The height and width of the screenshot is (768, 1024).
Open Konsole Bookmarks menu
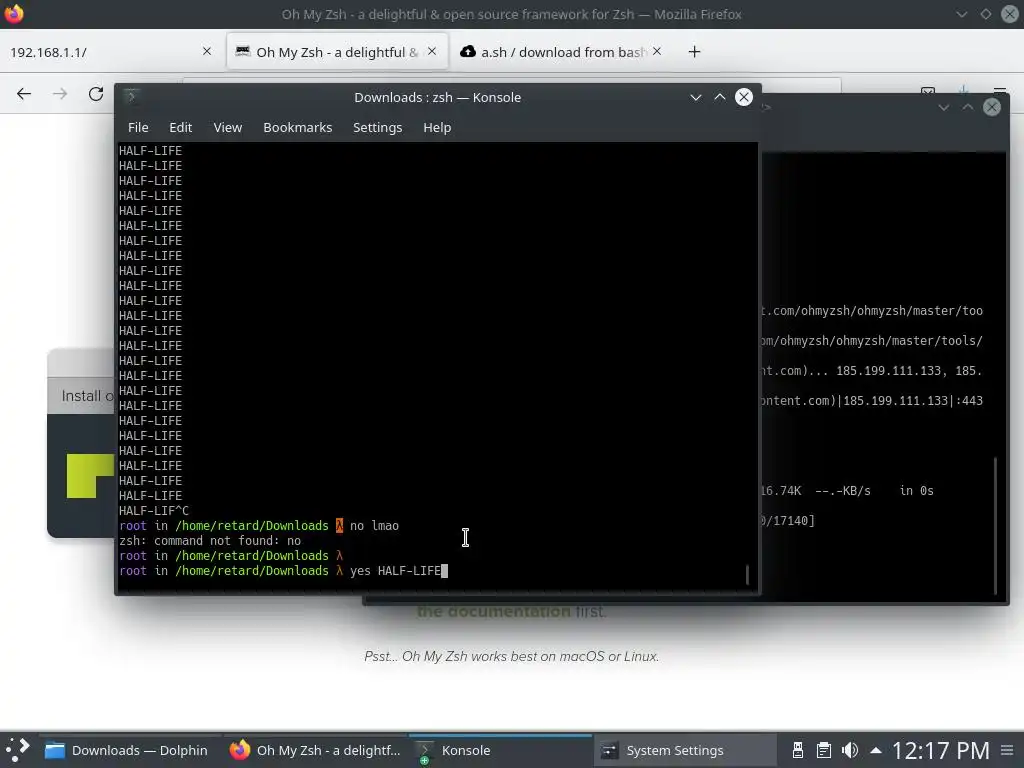[x=297, y=127]
